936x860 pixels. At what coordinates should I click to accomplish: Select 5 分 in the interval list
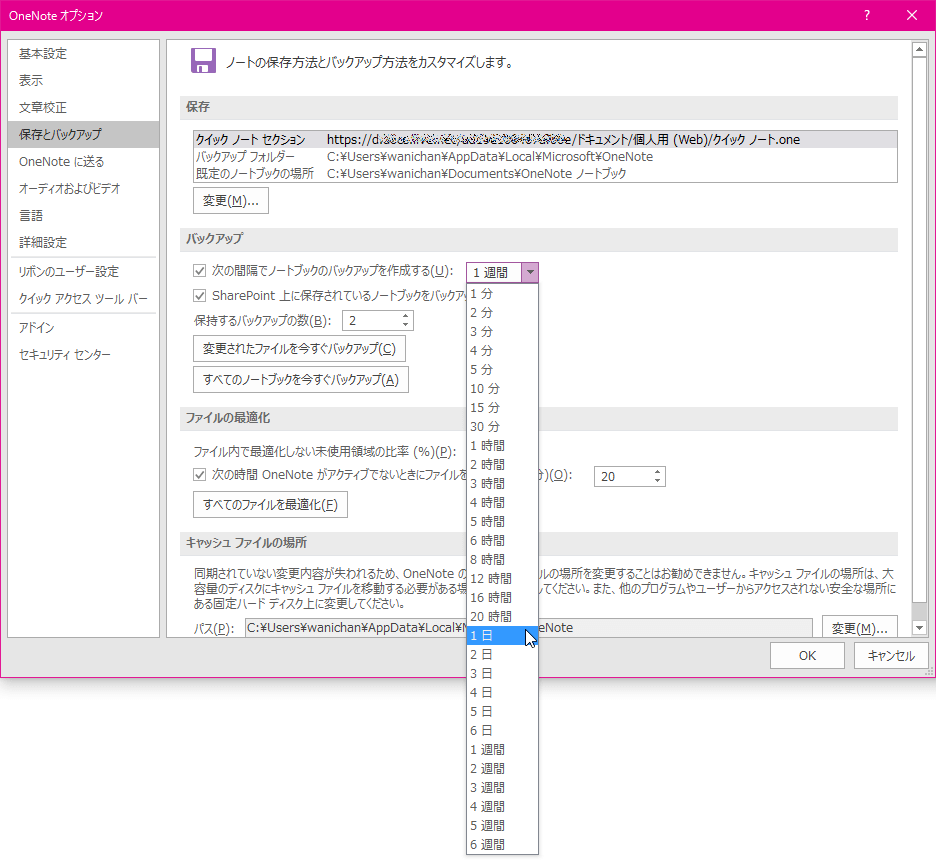[502, 369]
